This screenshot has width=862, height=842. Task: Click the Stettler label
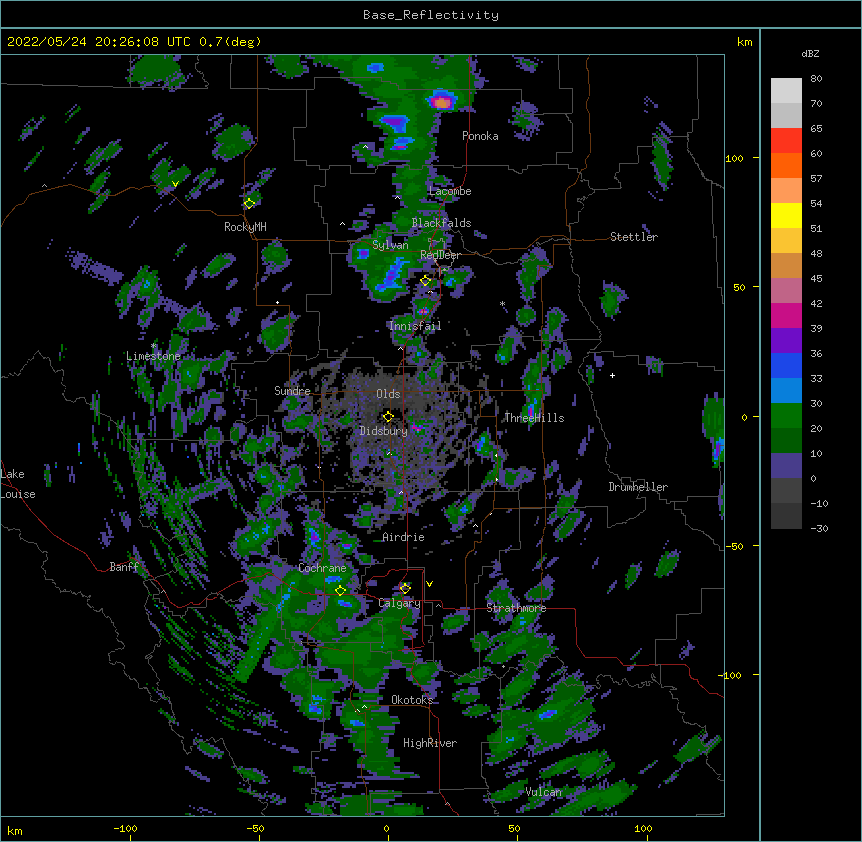pyautogui.click(x=634, y=237)
